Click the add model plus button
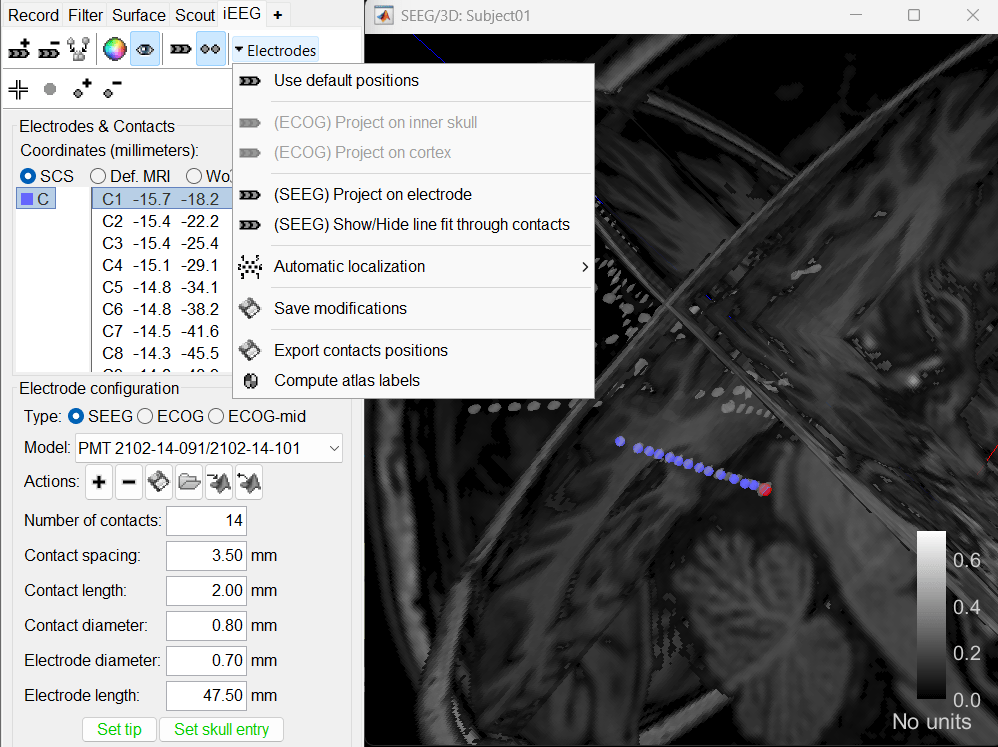The width and height of the screenshot is (998, 747). (x=99, y=483)
